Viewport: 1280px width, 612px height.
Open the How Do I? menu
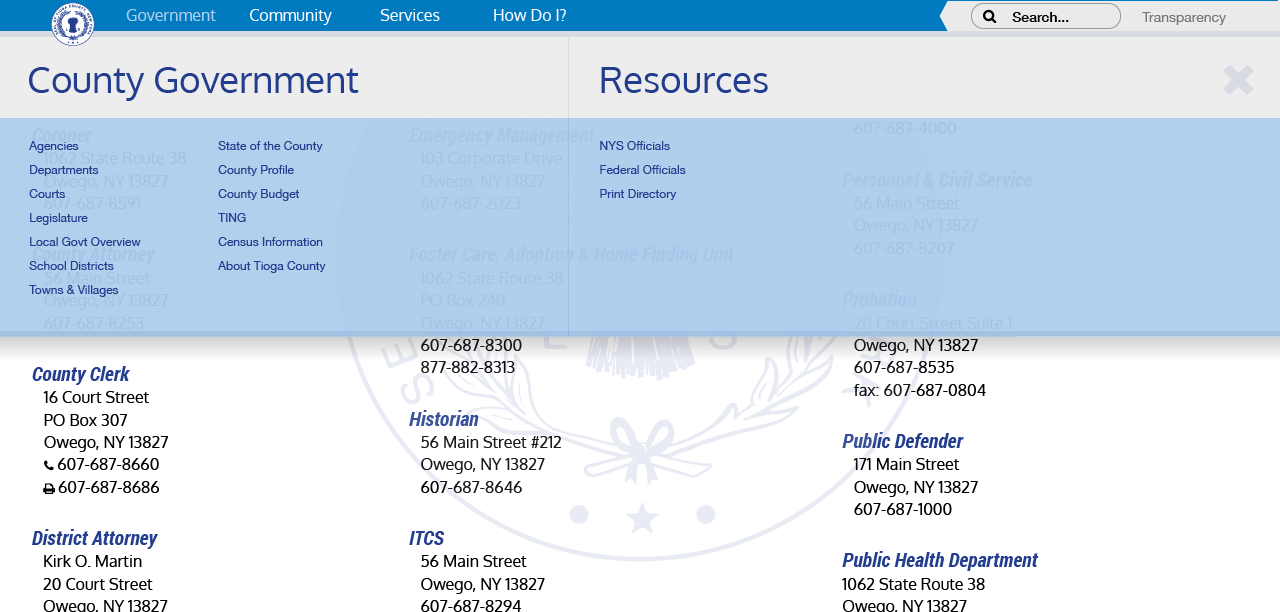point(530,15)
